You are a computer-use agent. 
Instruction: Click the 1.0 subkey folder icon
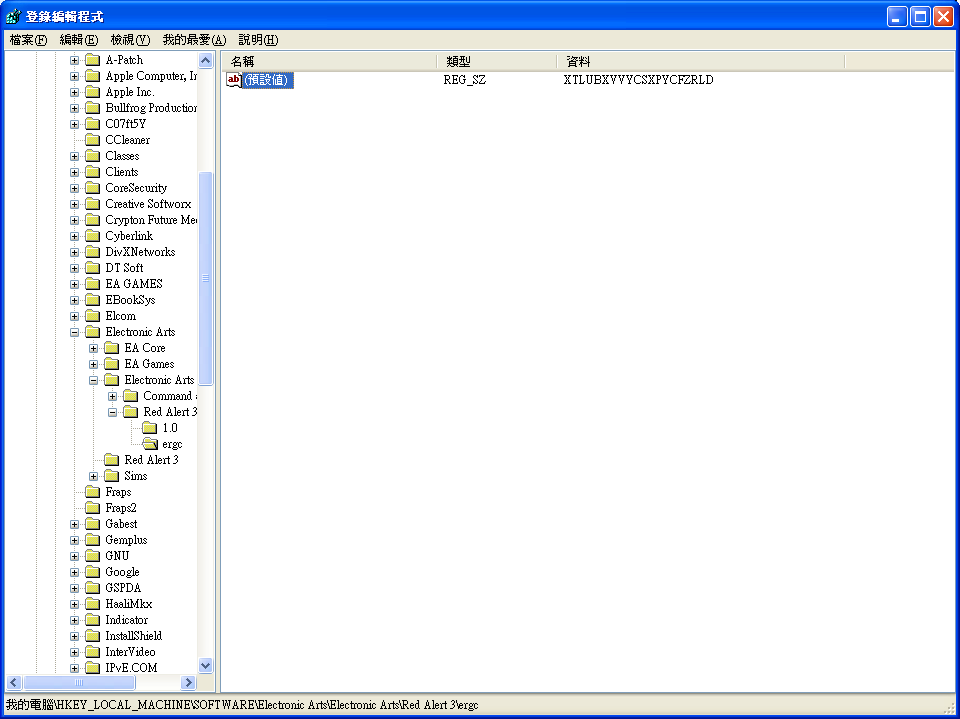pos(150,428)
